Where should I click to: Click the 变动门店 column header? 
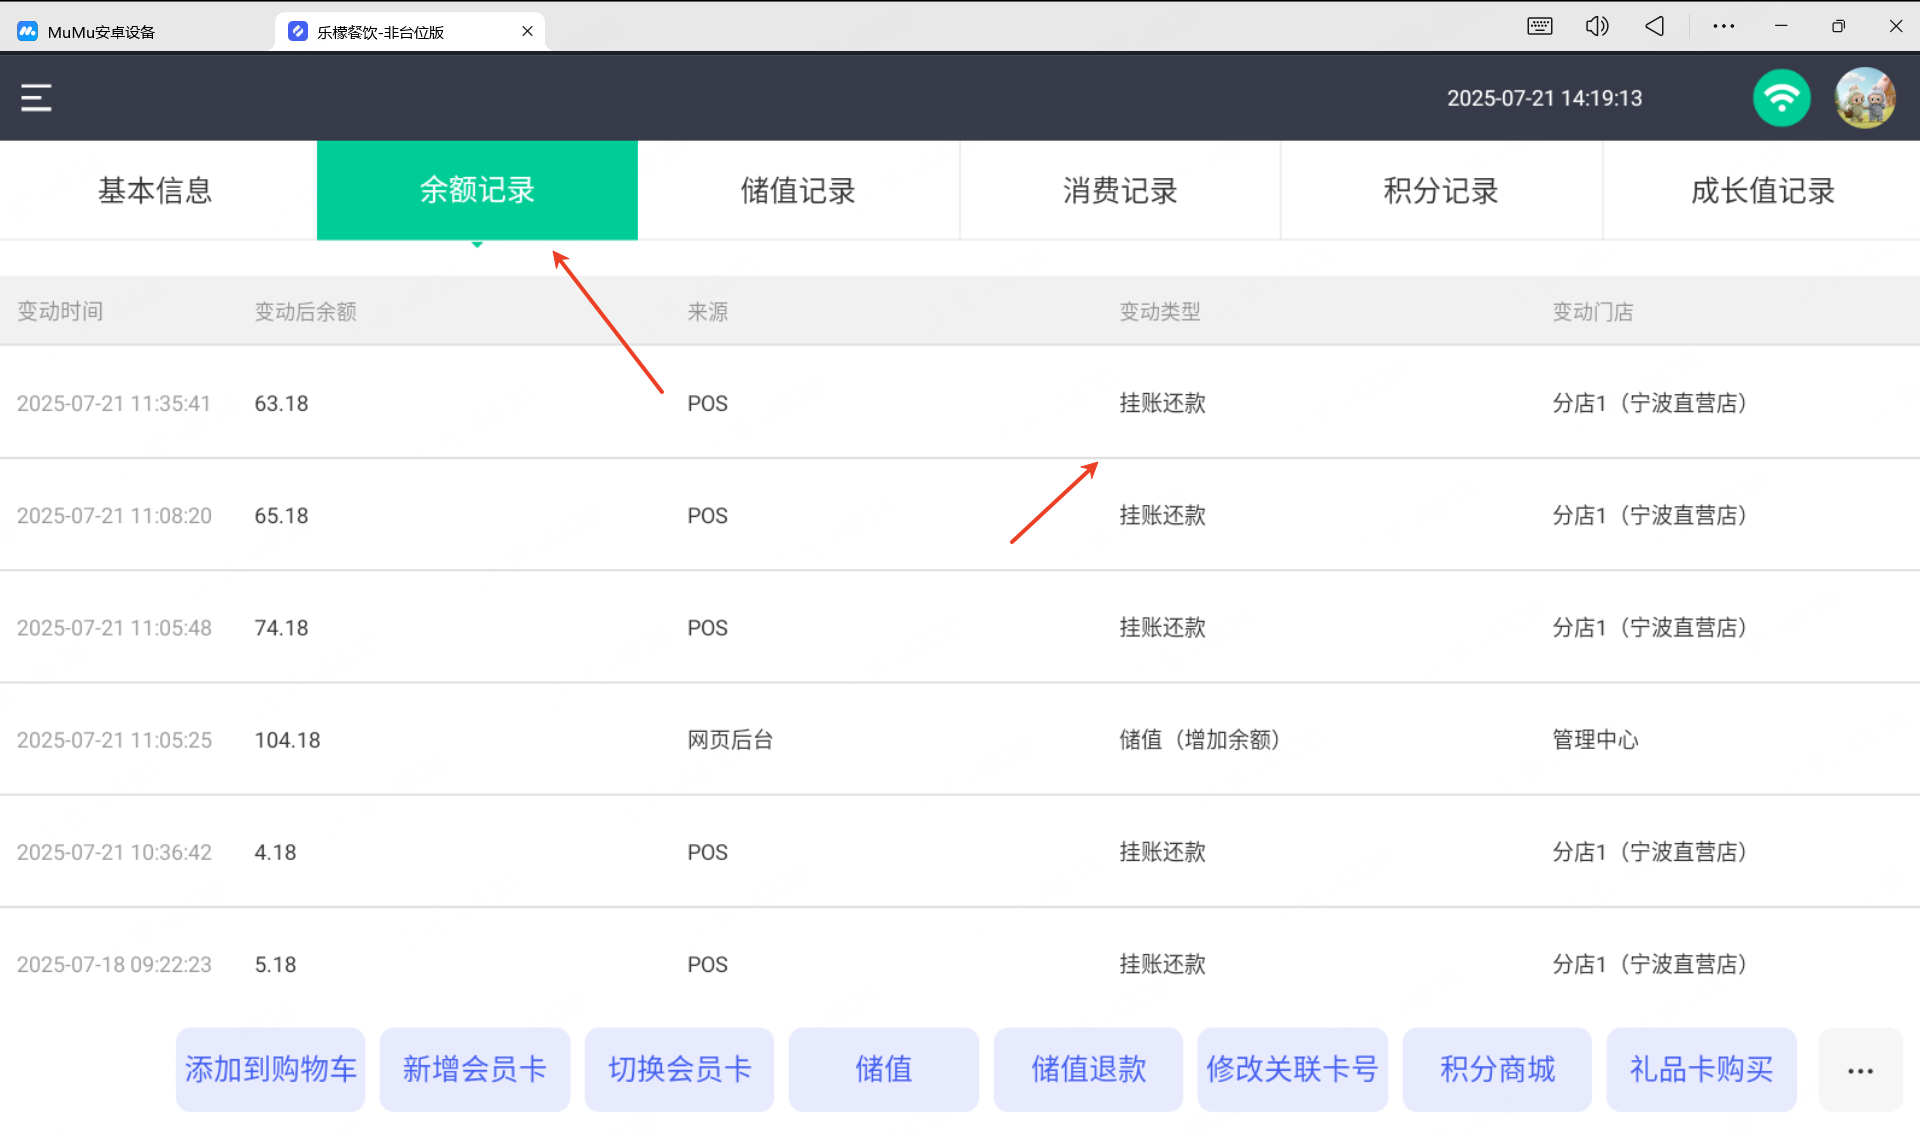point(1593,311)
